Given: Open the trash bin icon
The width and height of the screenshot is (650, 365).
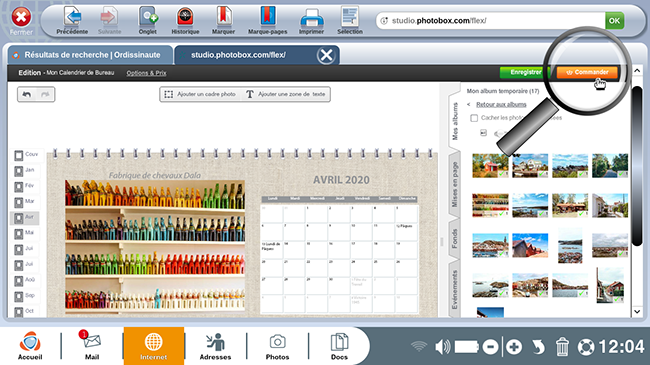Looking at the screenshot, I should pyautogui.click(x=562, y=347).
